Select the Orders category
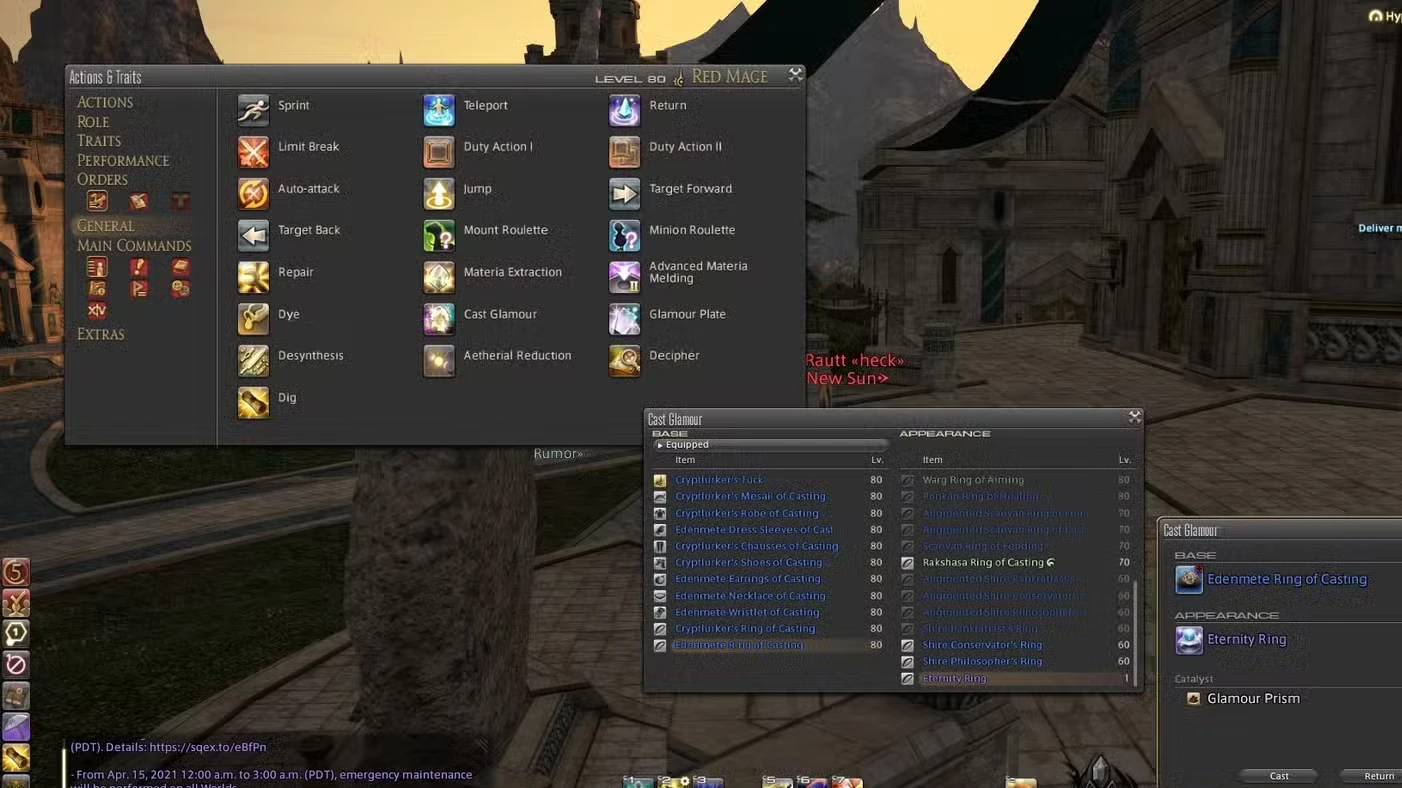 (102, 180)
